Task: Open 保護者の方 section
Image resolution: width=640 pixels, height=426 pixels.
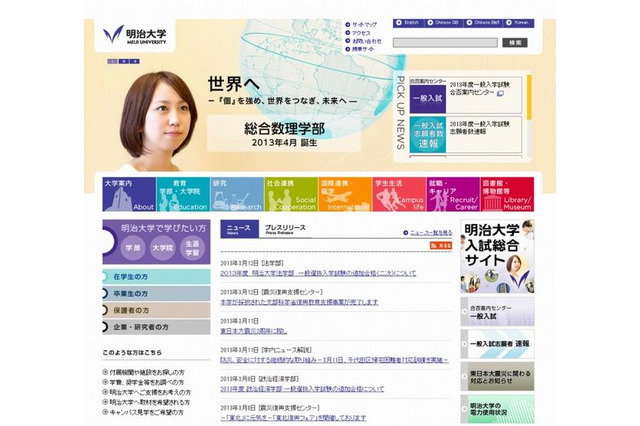Action: point(156,310)
